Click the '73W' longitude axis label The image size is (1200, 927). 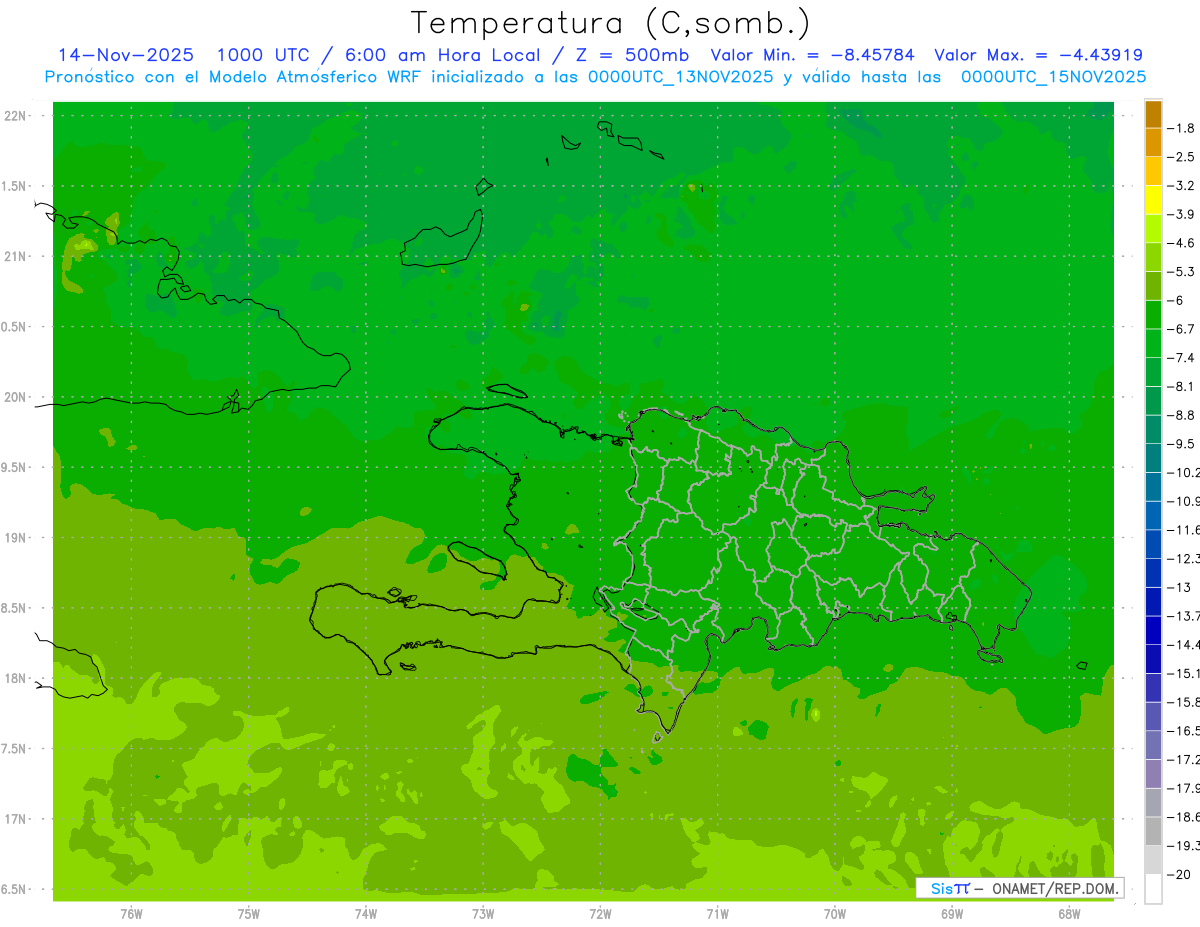tap(483, 914)
